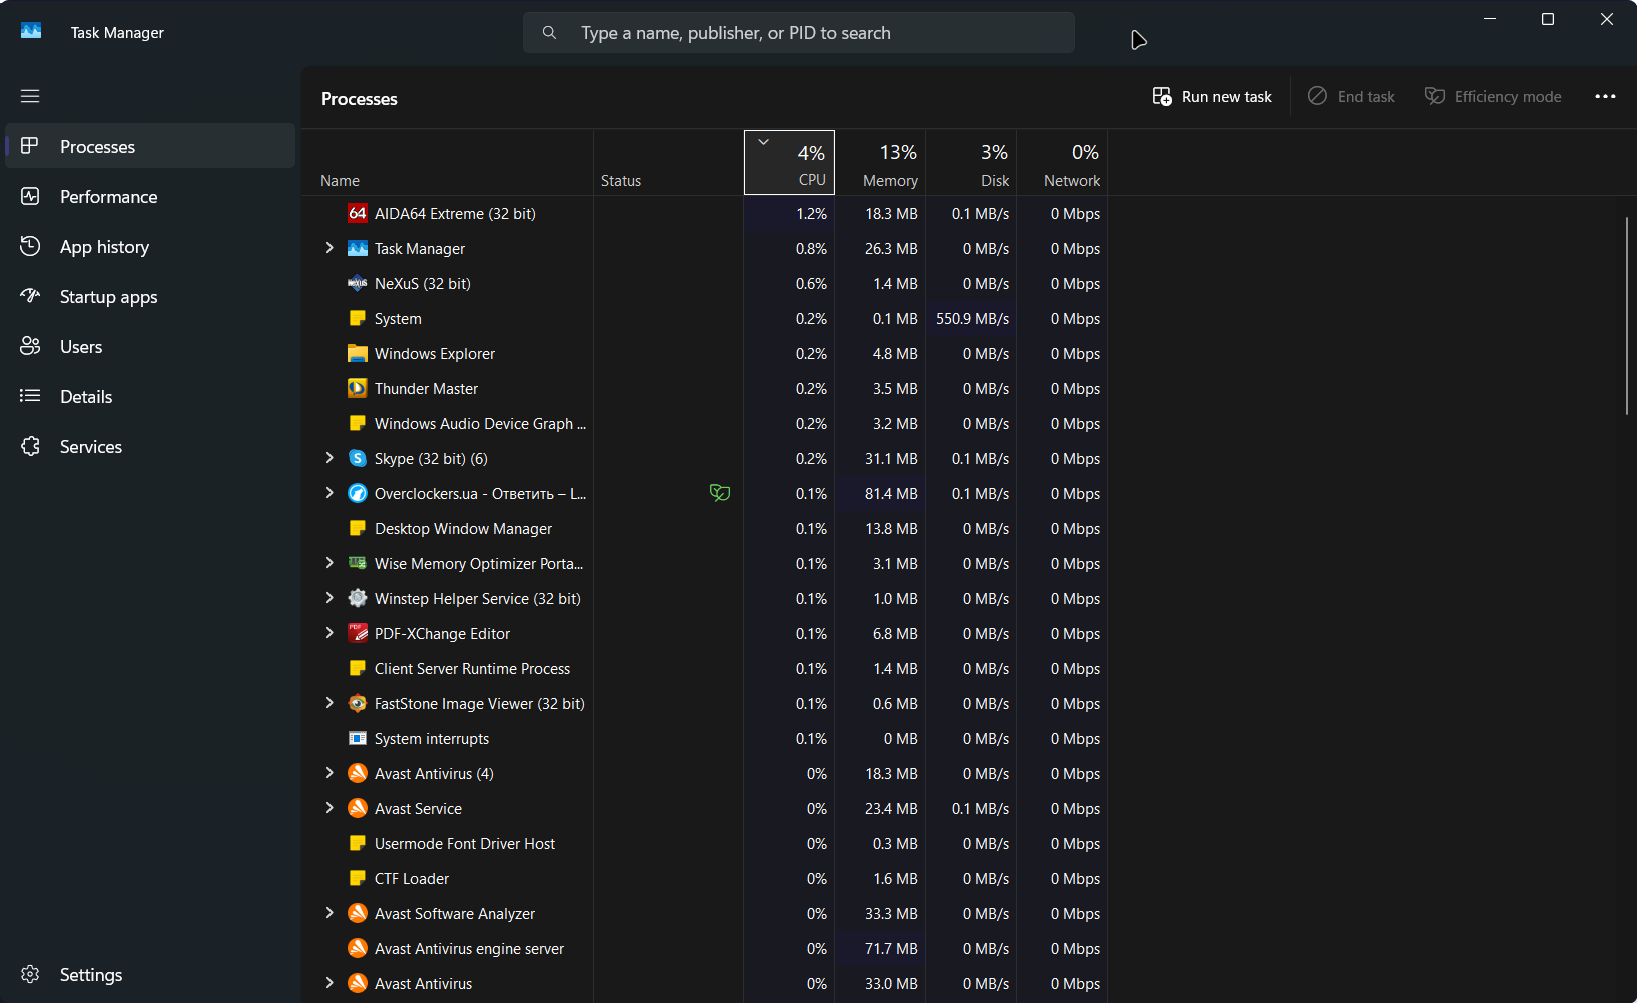Click the Client Server Runtime Process icon
1637x1003 pixels.
pyautogui.click(x=357, y=668)
